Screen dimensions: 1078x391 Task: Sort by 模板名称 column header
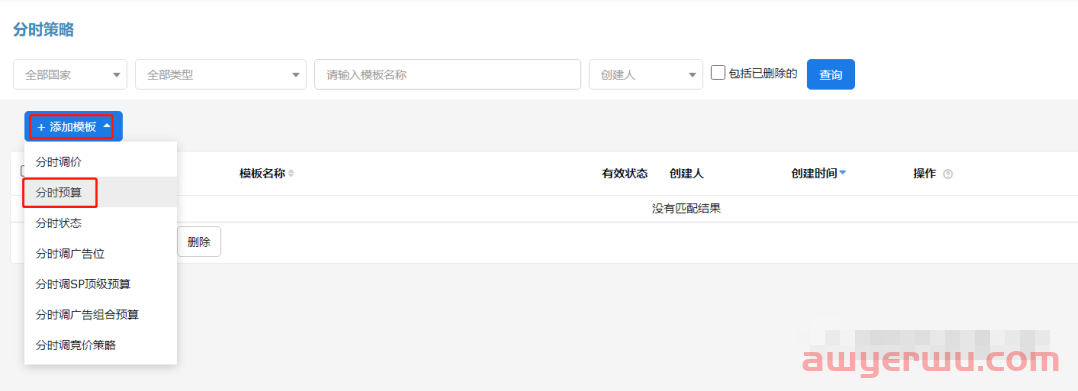click(x=266, y=174)
